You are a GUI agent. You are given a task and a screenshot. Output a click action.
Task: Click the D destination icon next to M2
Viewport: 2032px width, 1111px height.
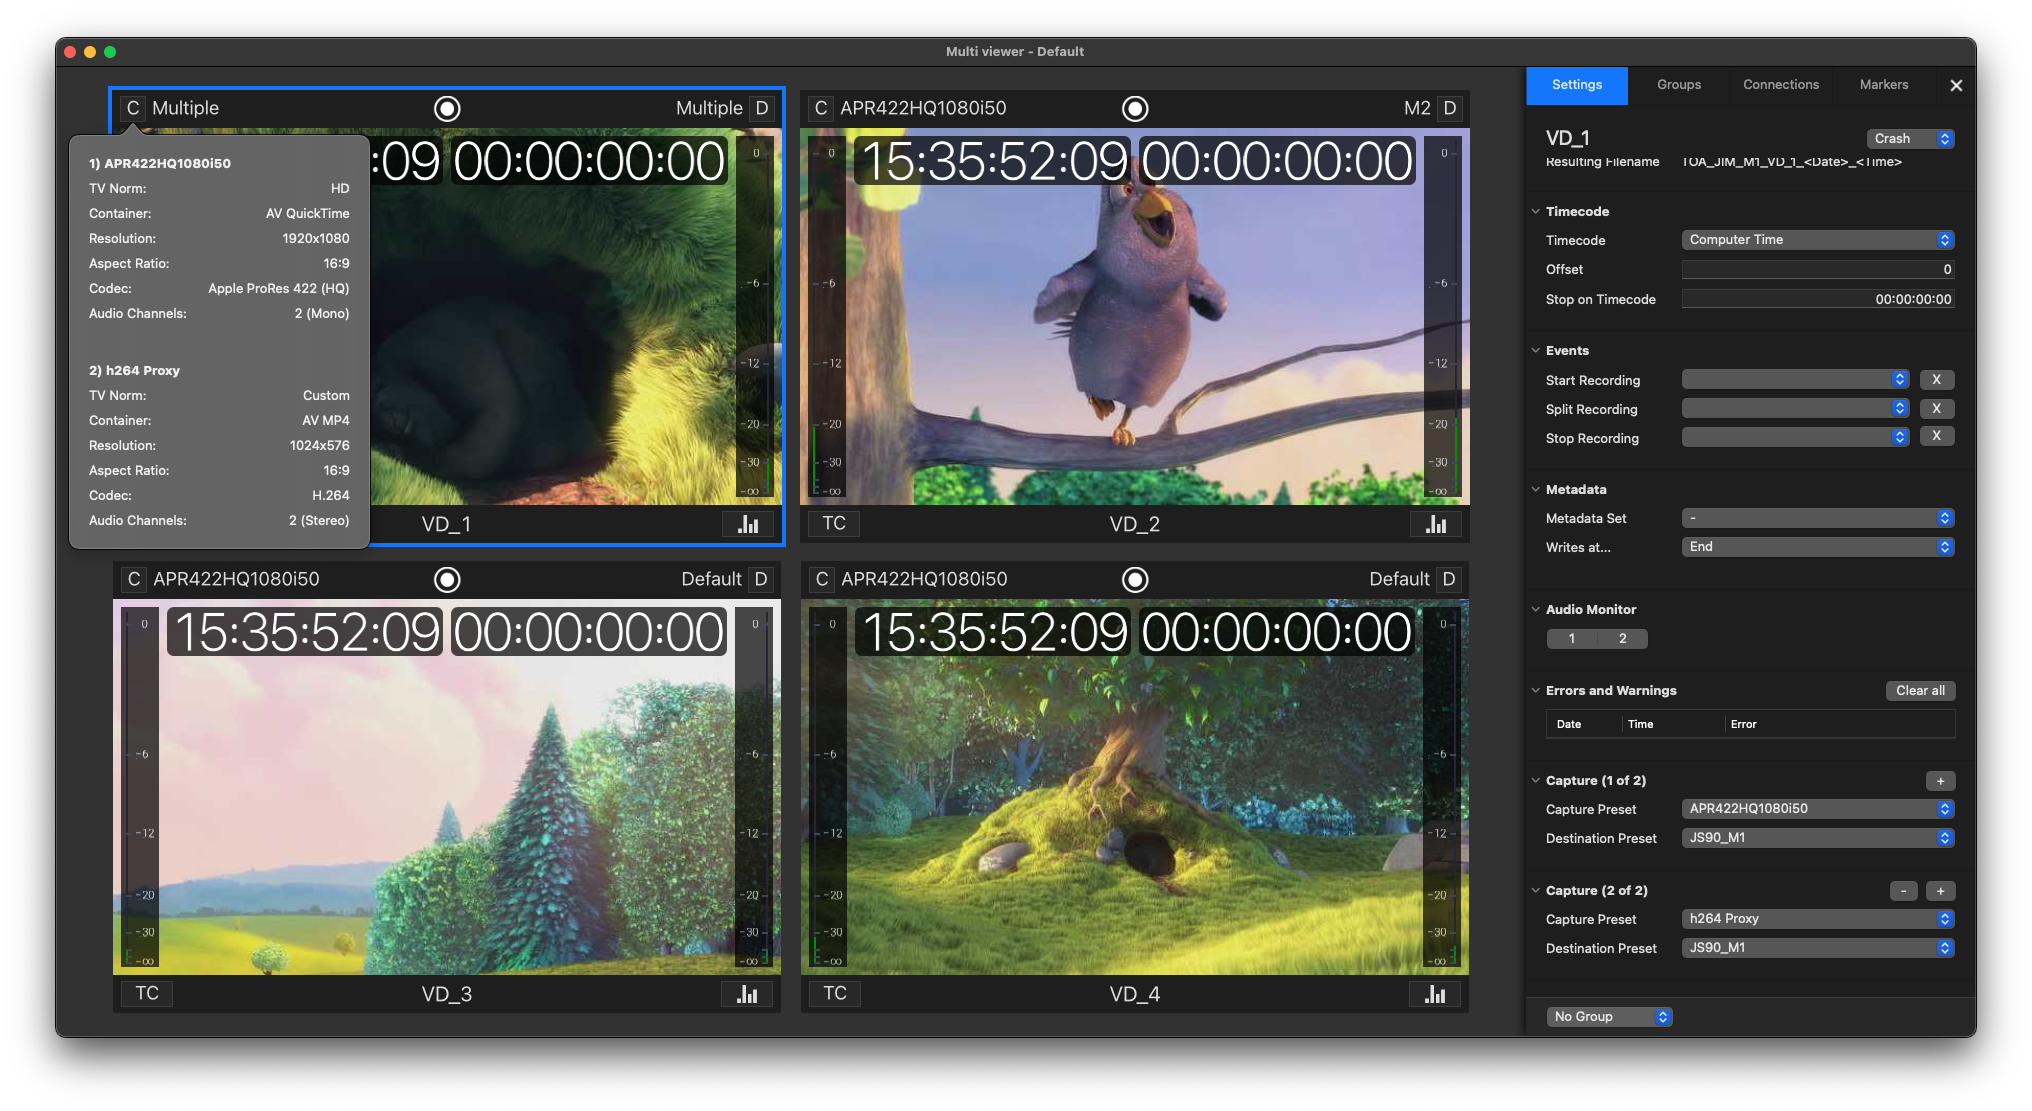(1450, 108)
